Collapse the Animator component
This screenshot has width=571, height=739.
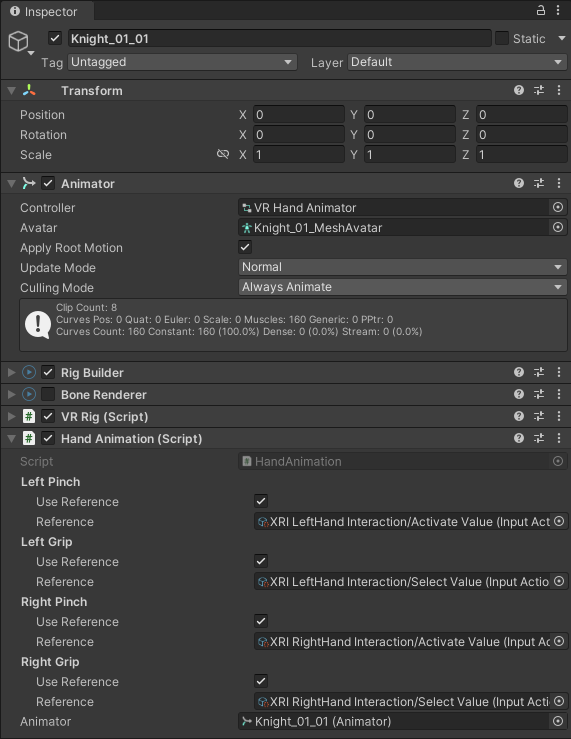tap(12, 183)
